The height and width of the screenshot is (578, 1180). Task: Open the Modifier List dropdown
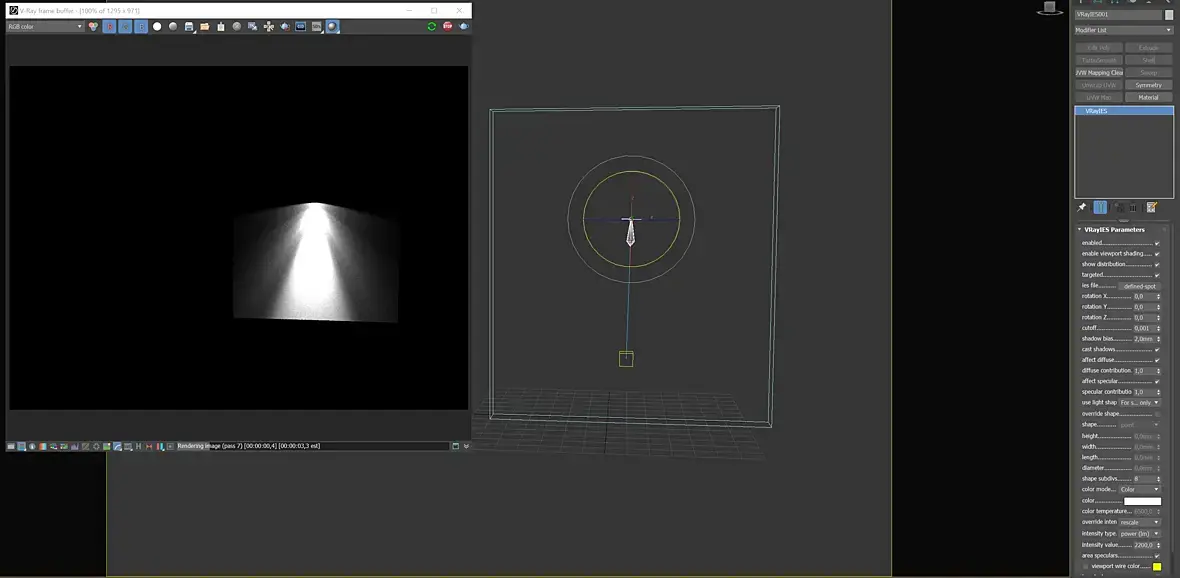[1124, 30]
